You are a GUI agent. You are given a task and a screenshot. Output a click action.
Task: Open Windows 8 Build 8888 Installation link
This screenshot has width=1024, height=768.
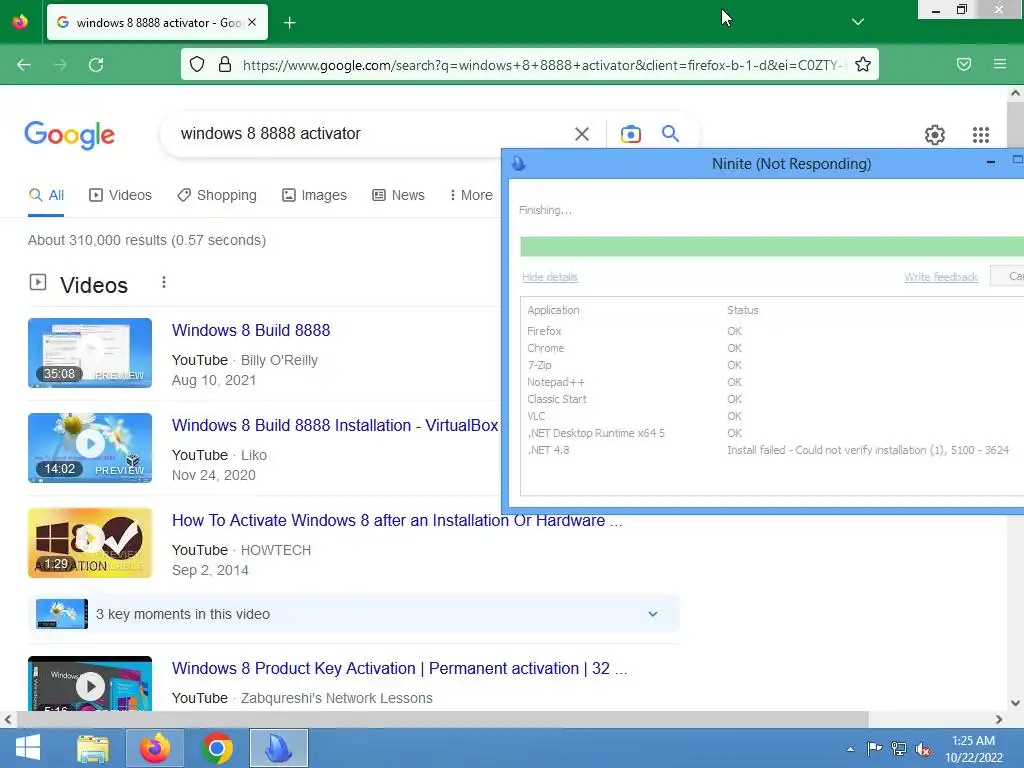[335, 425]
